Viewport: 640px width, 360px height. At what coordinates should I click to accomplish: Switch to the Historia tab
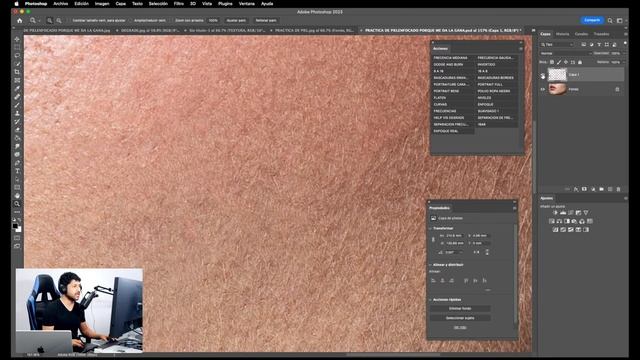562,34
